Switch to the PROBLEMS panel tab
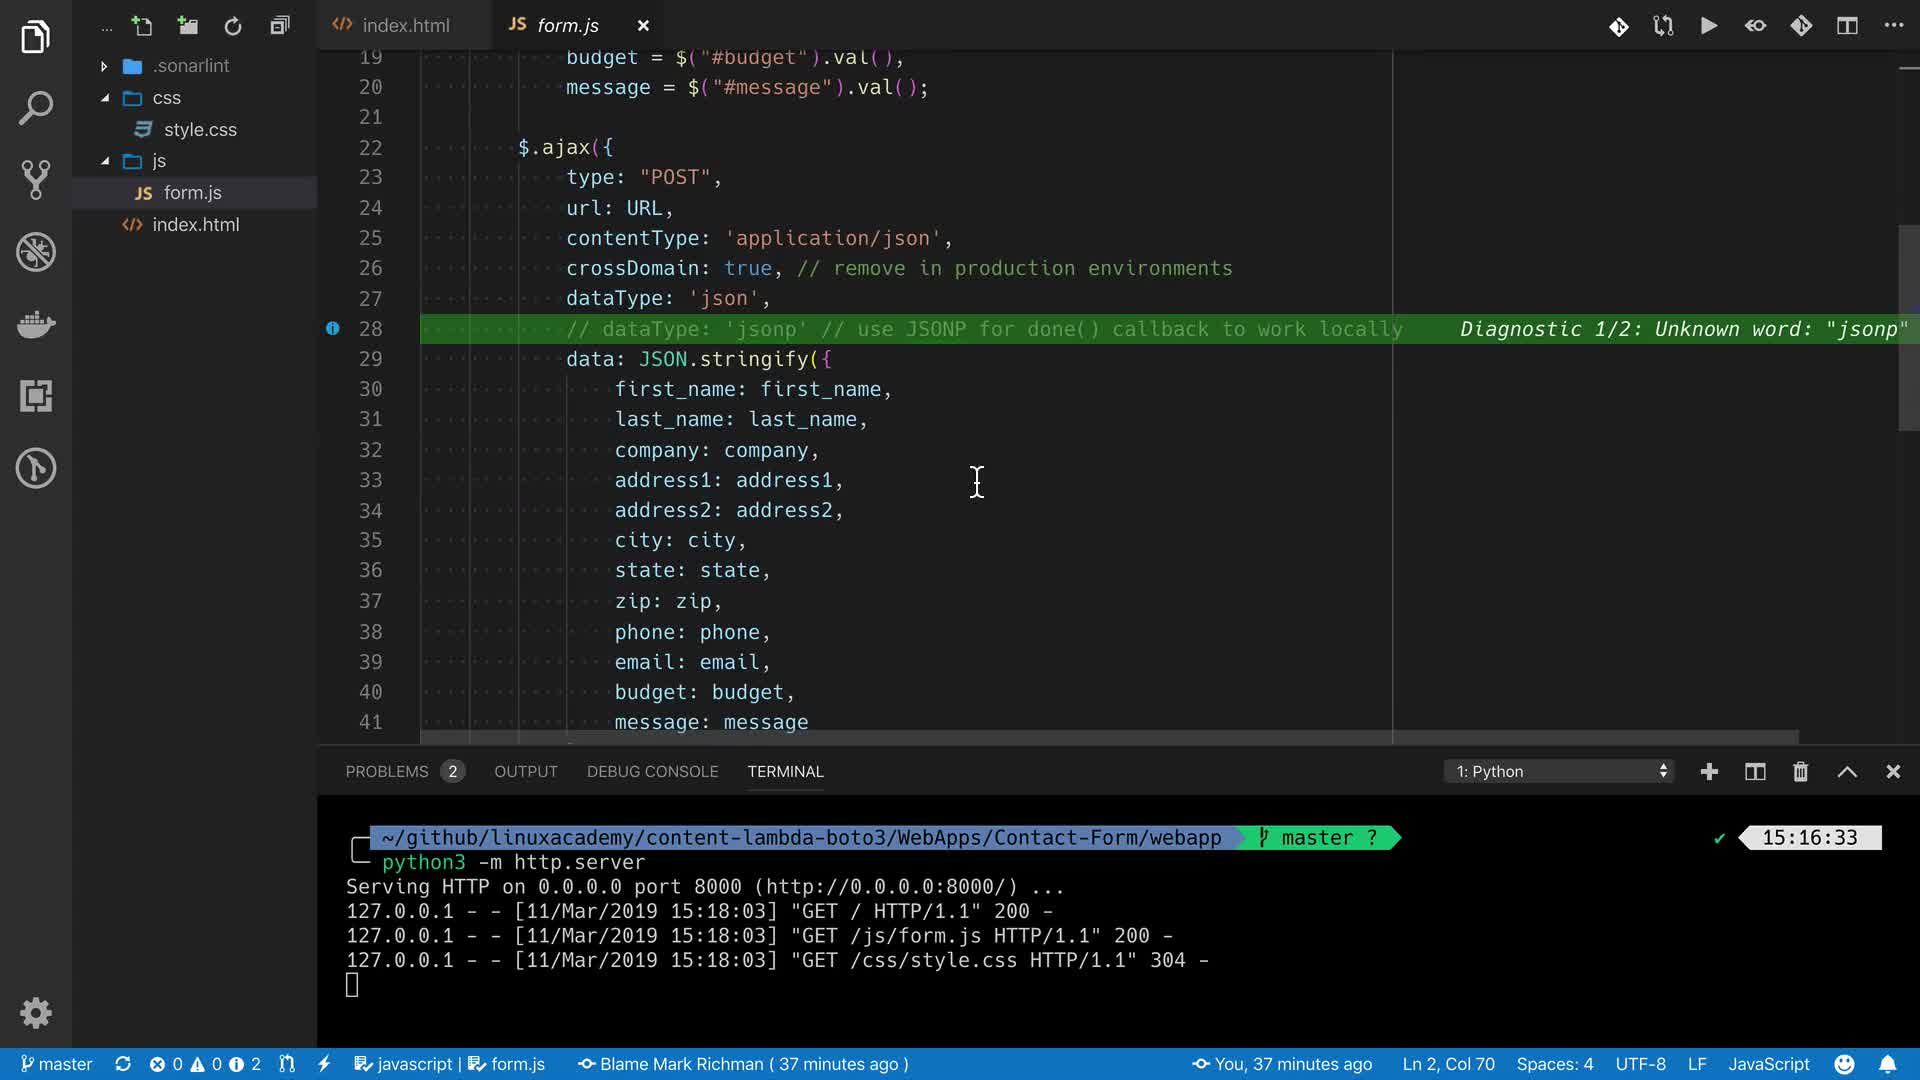Image resolution: width=1920 pixels, height=1080 pixels. [x=387, y=772]
